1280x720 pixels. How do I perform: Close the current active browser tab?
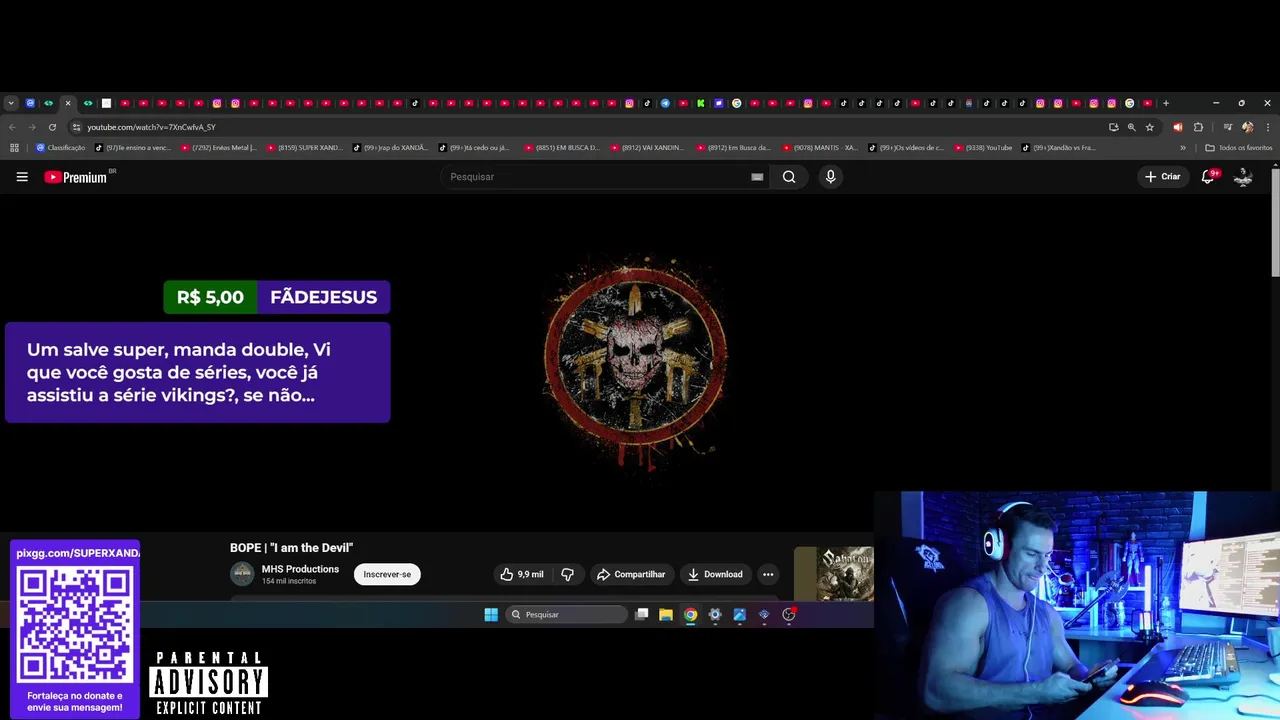pos(68,103)
